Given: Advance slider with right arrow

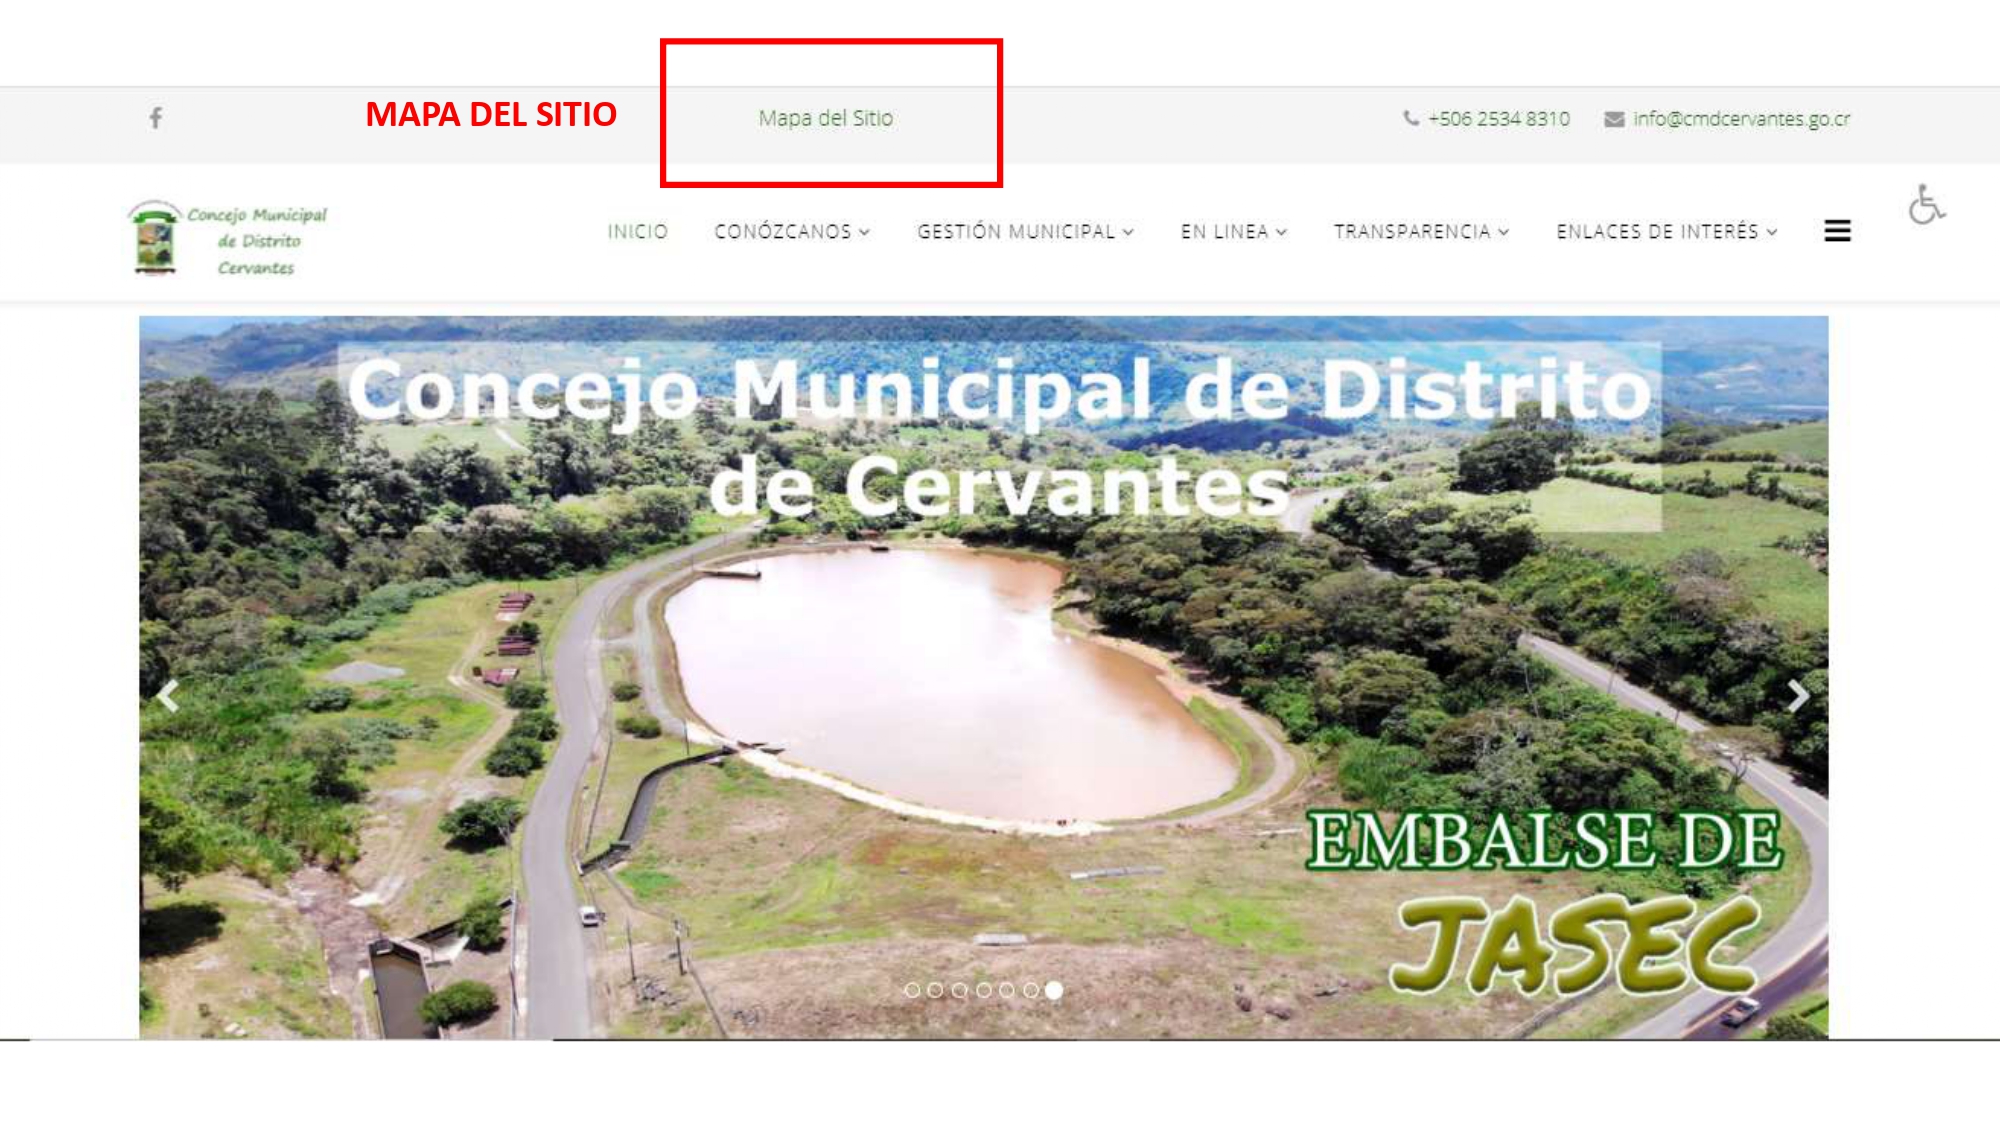Looking at the screenshot, I should [1797, 696].
